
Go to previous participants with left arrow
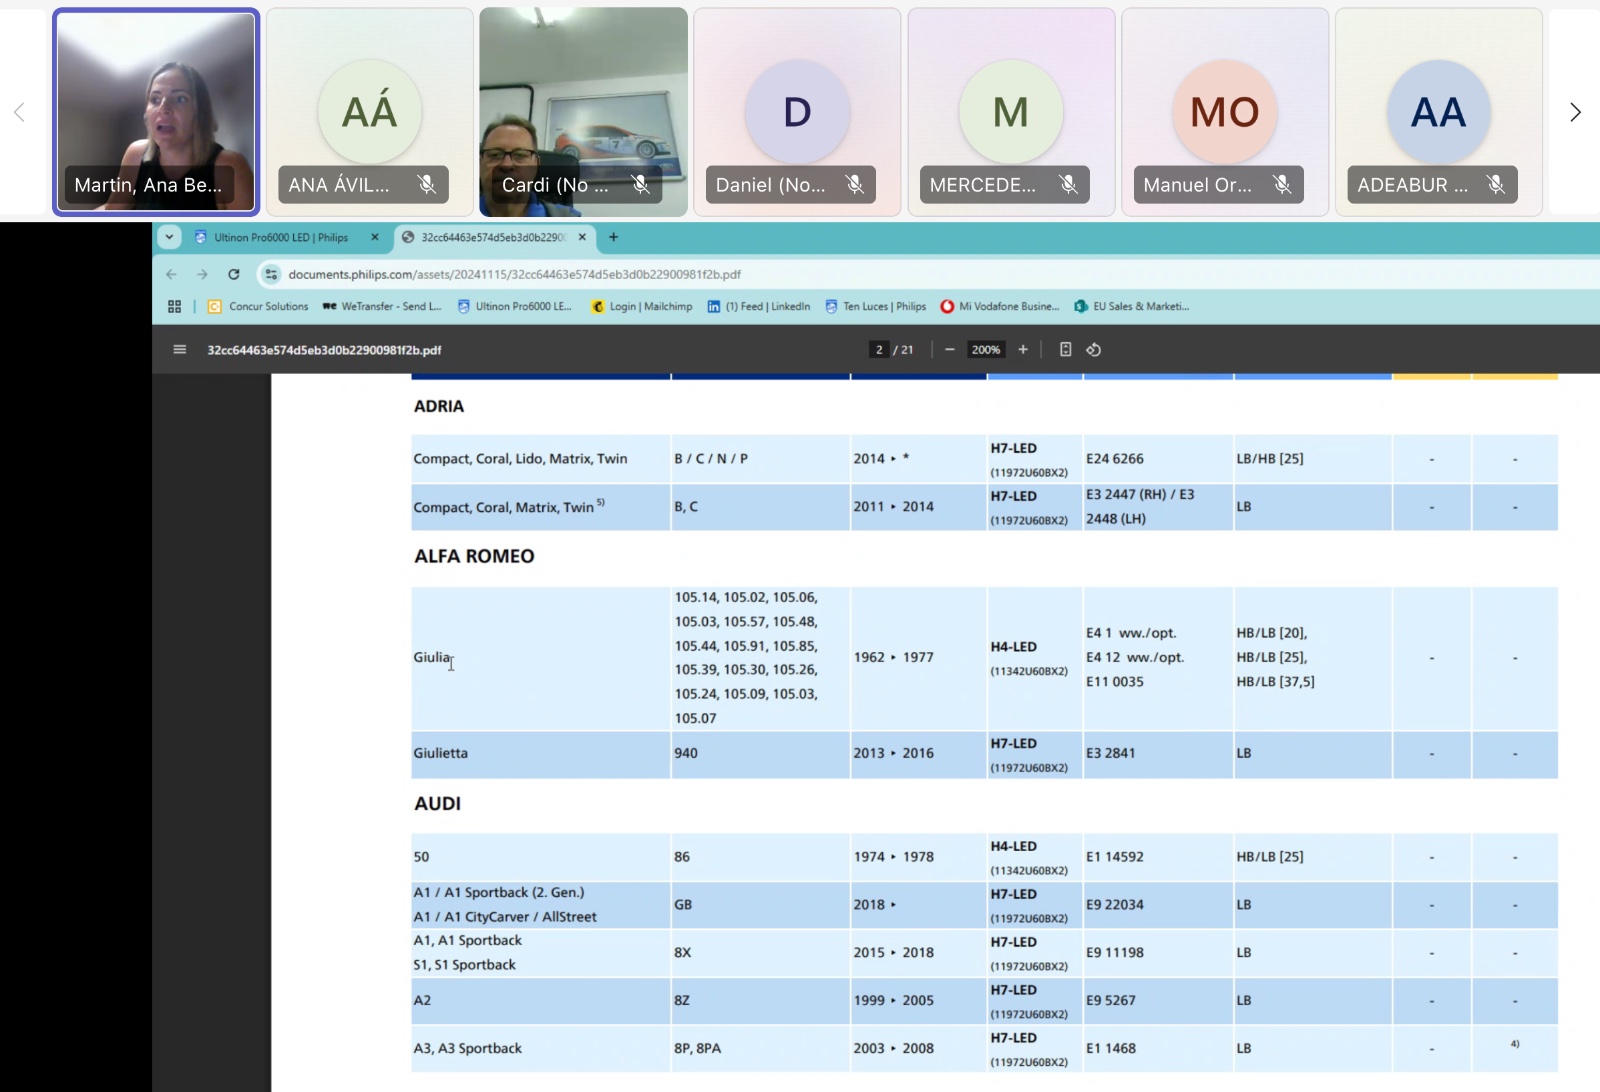(19, 112)
